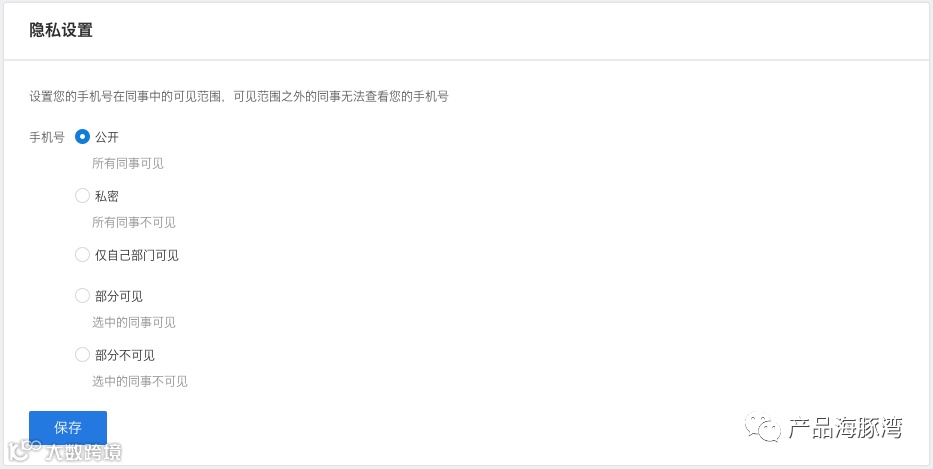The image size is (933, 469).
Task: Select the 私密 radio button
Action: [82, 196]
